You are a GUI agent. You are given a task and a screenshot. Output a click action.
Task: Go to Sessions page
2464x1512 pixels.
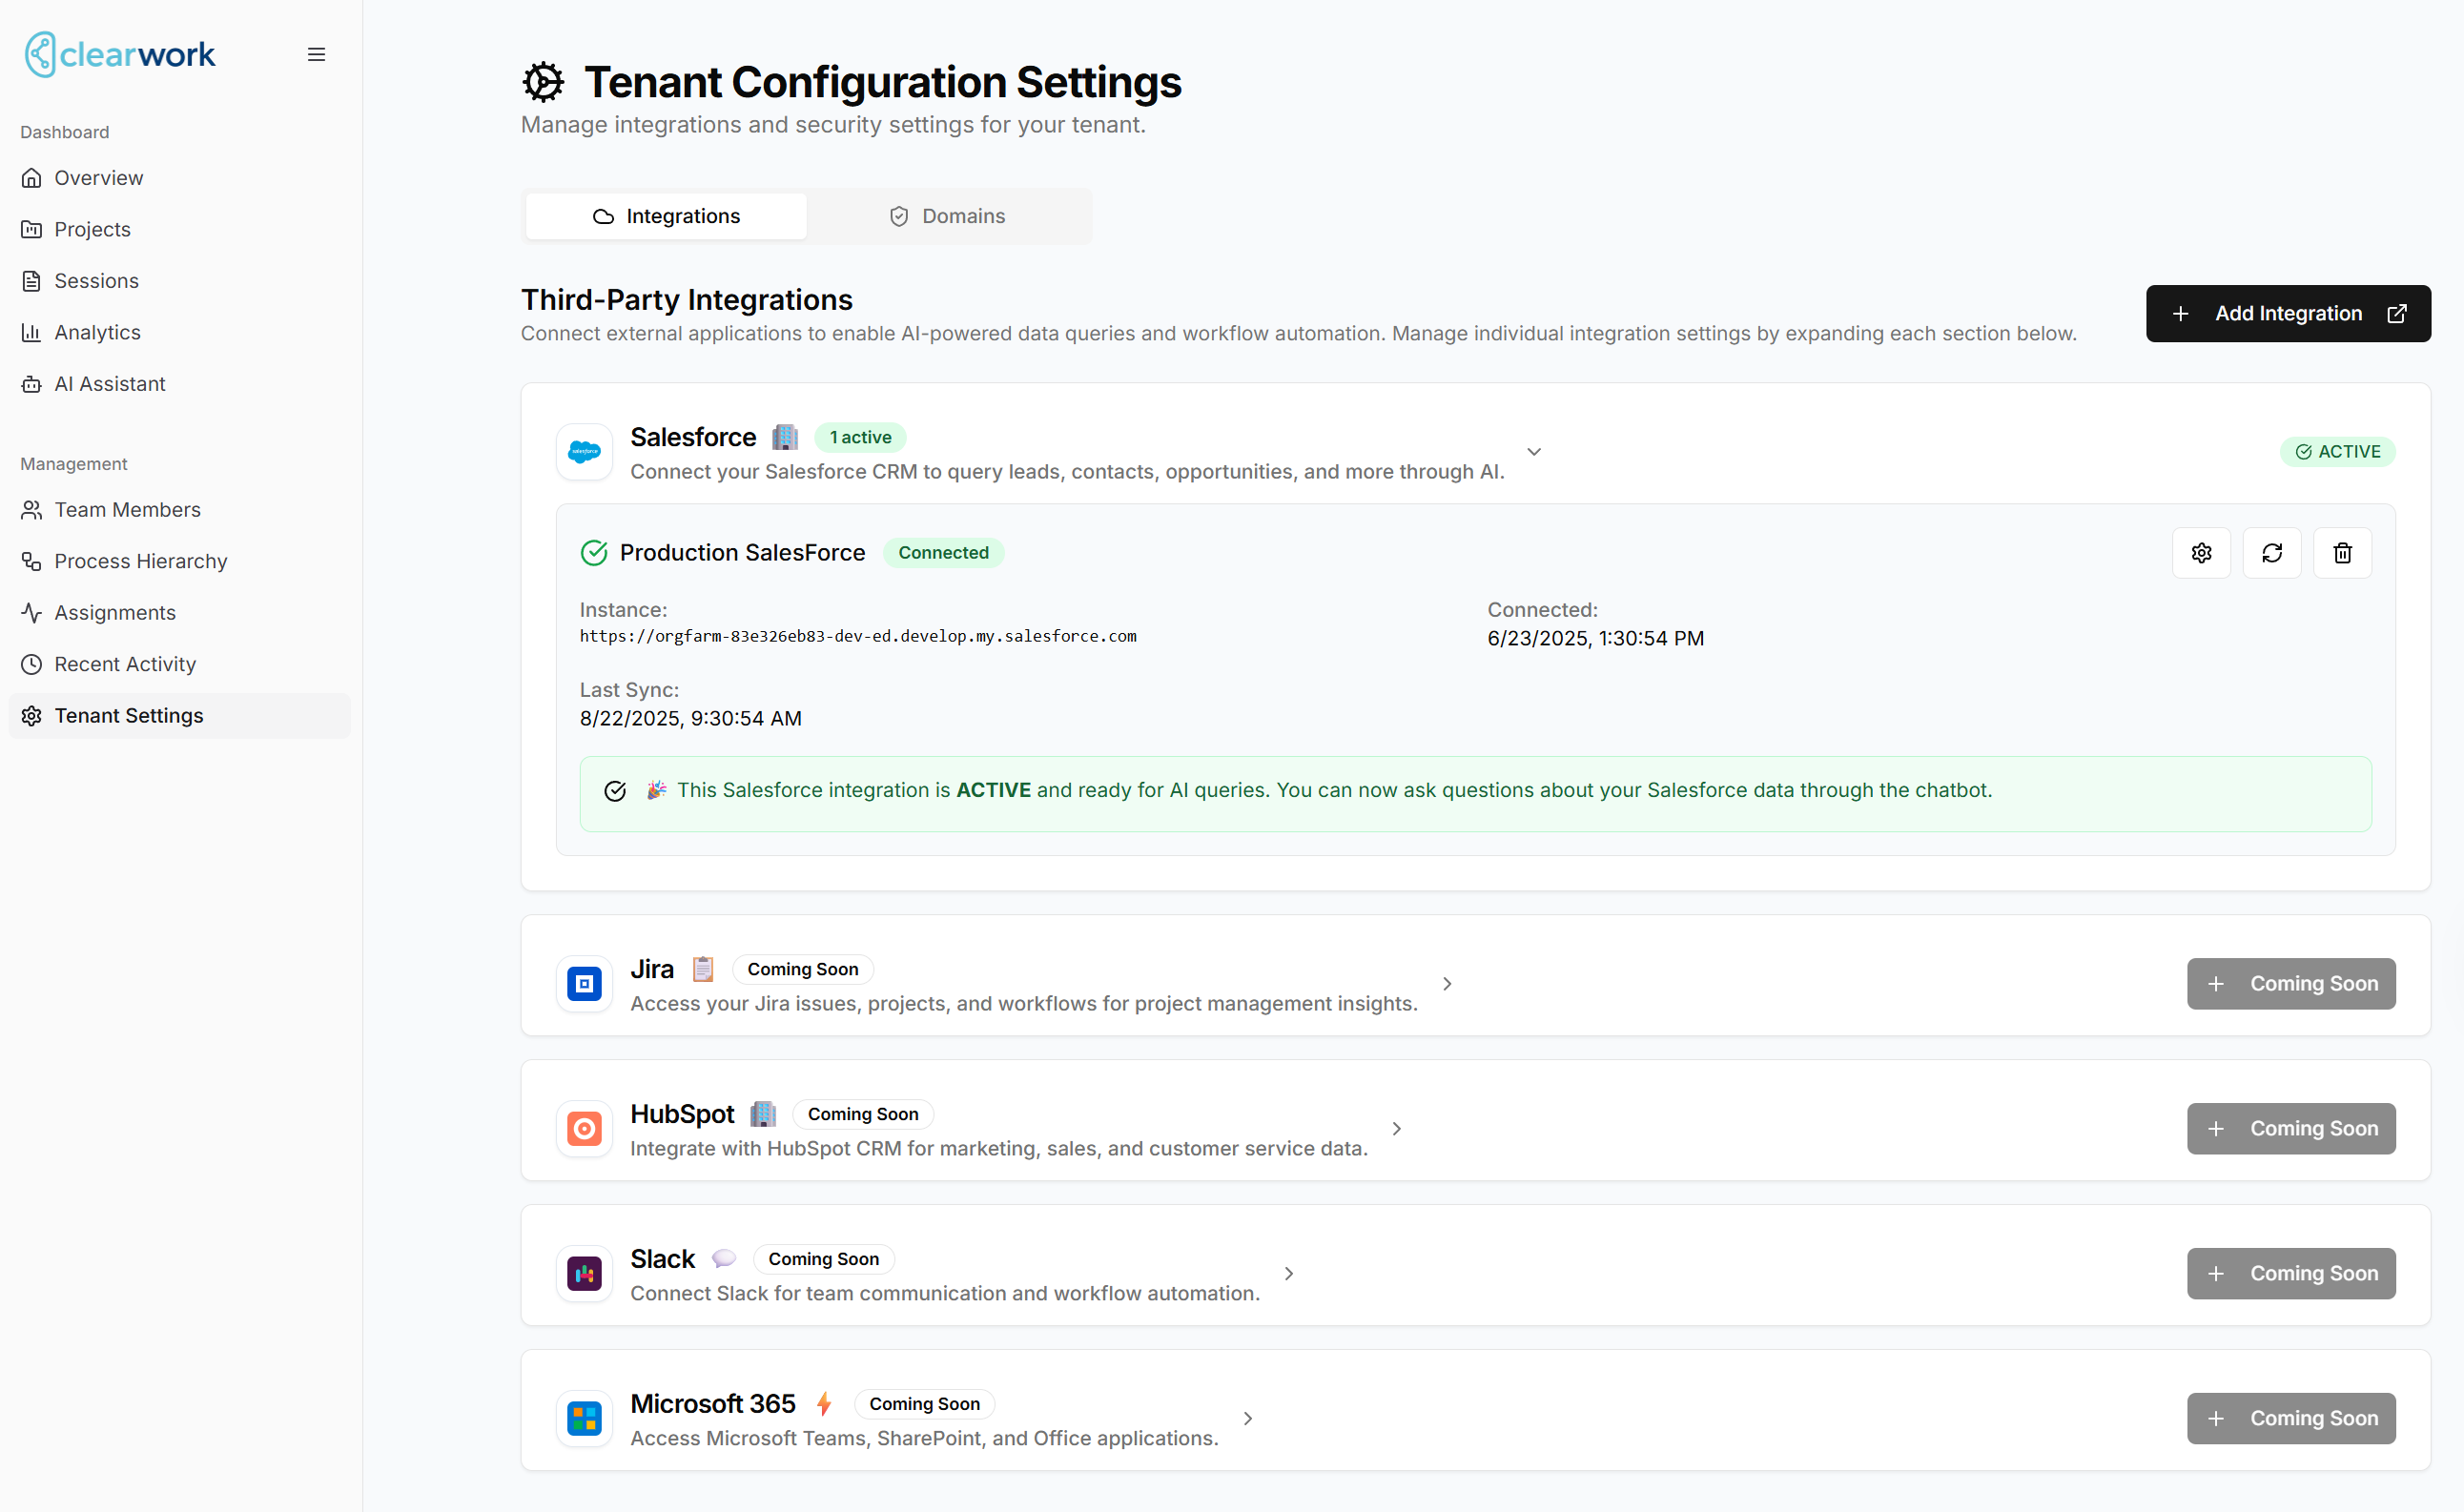[179, 281]
